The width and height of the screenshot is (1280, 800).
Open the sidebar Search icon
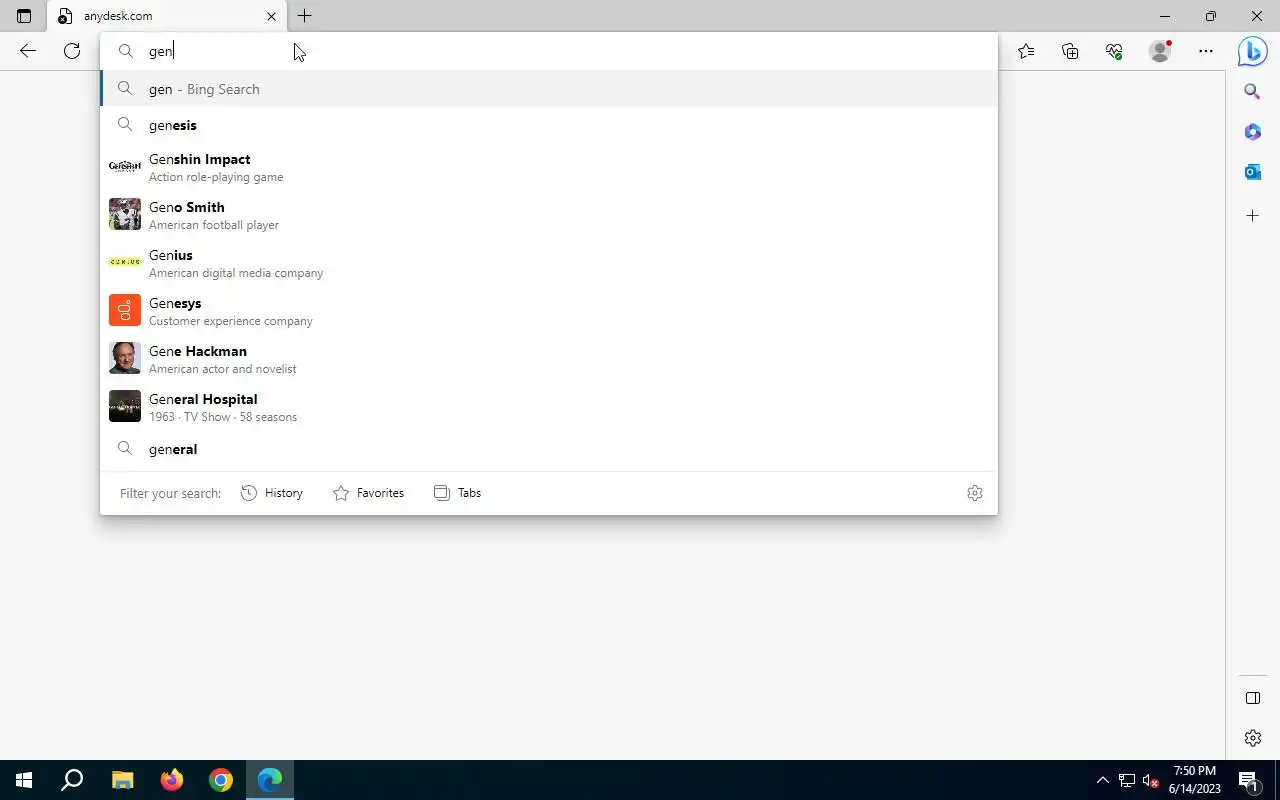1252,92
